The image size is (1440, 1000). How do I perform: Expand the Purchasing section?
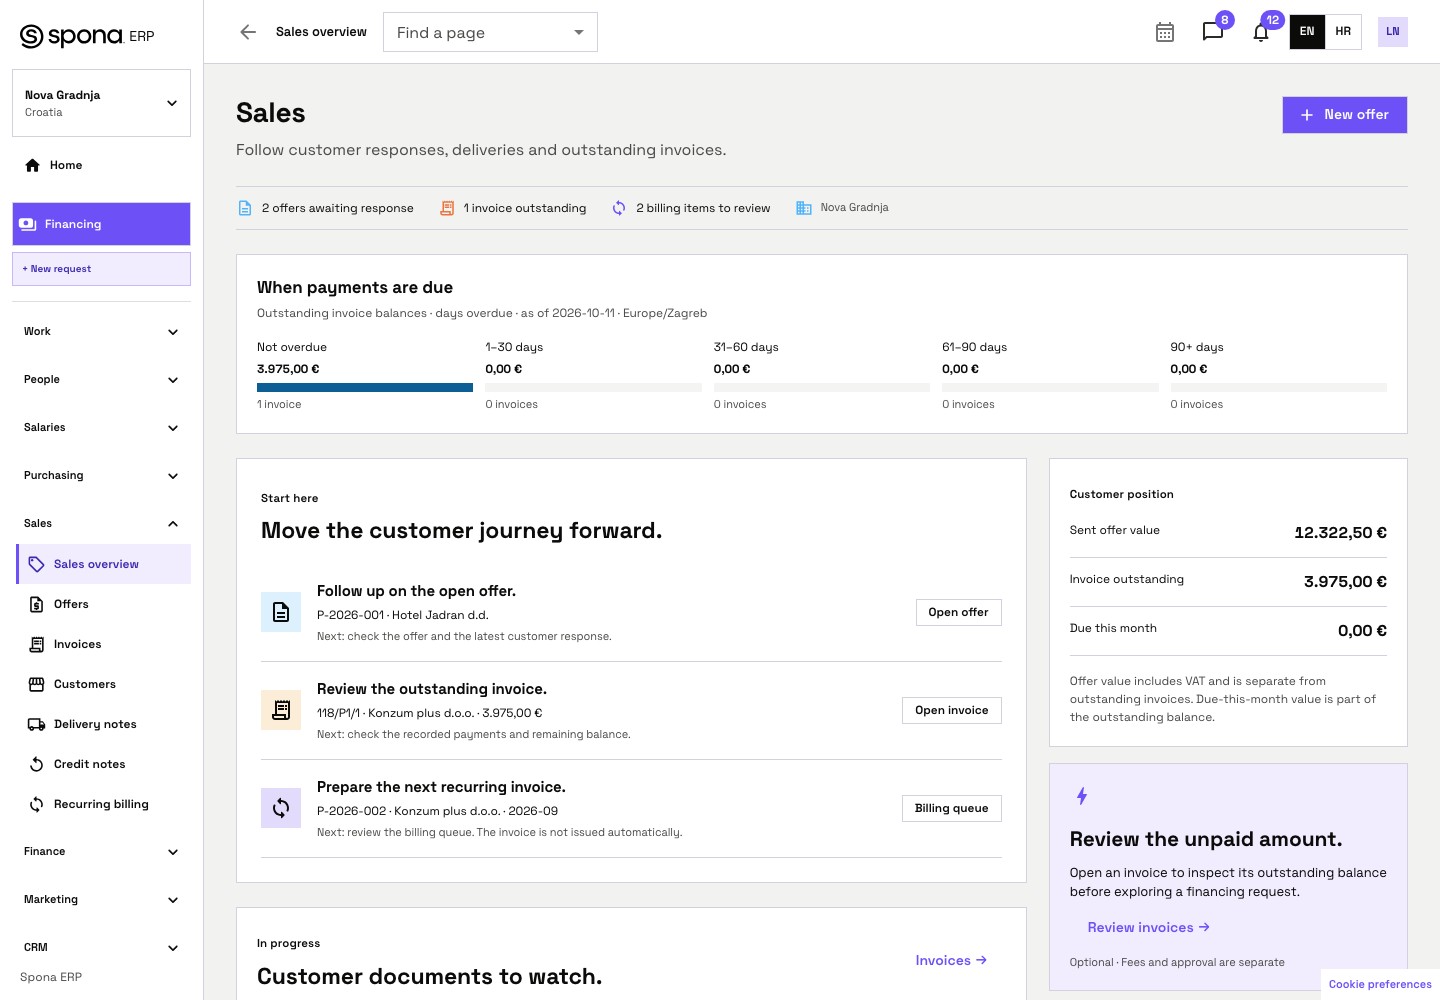(x=101, y=475)
